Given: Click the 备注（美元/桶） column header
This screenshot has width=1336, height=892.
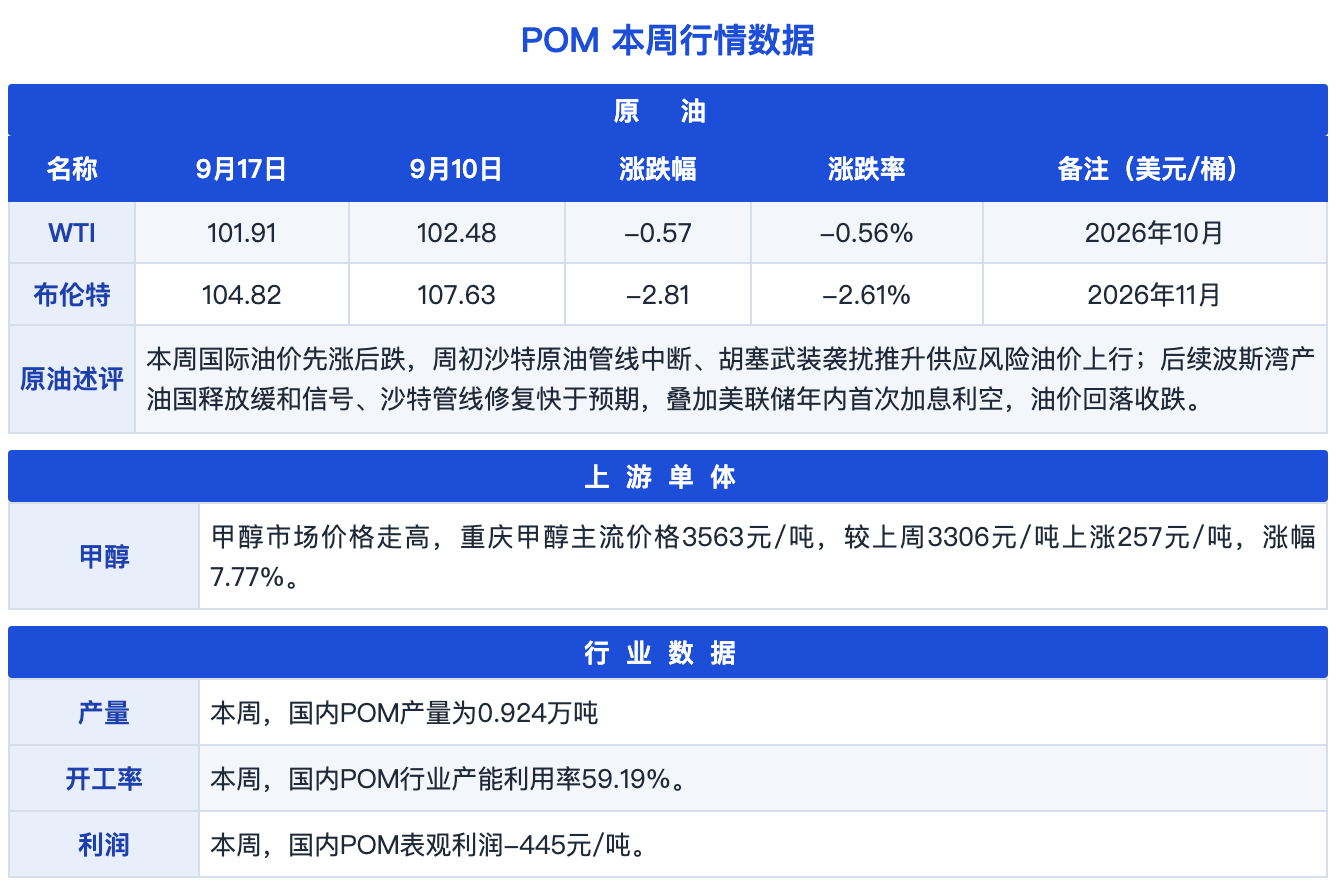Looking at the screenshot, I should (1154, 169).
